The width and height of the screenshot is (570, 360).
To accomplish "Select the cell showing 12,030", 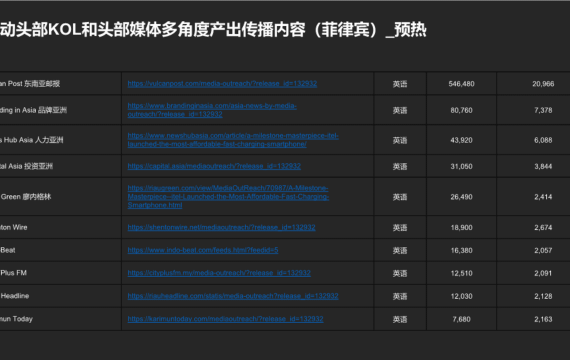I will pyautogui.click(x=461, y=296).
